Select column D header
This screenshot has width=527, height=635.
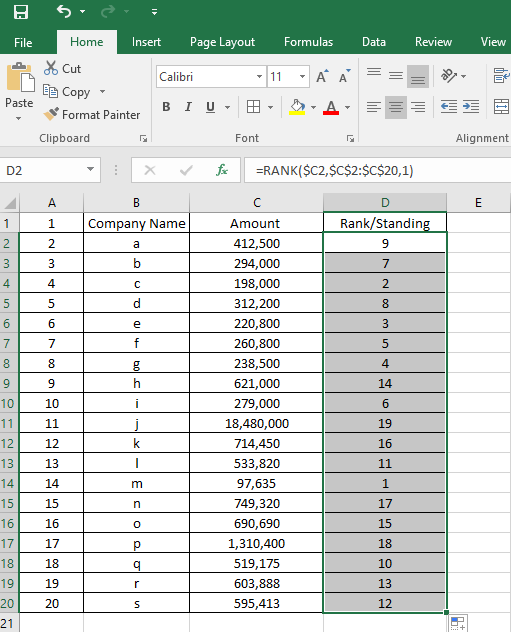[385, 202]
